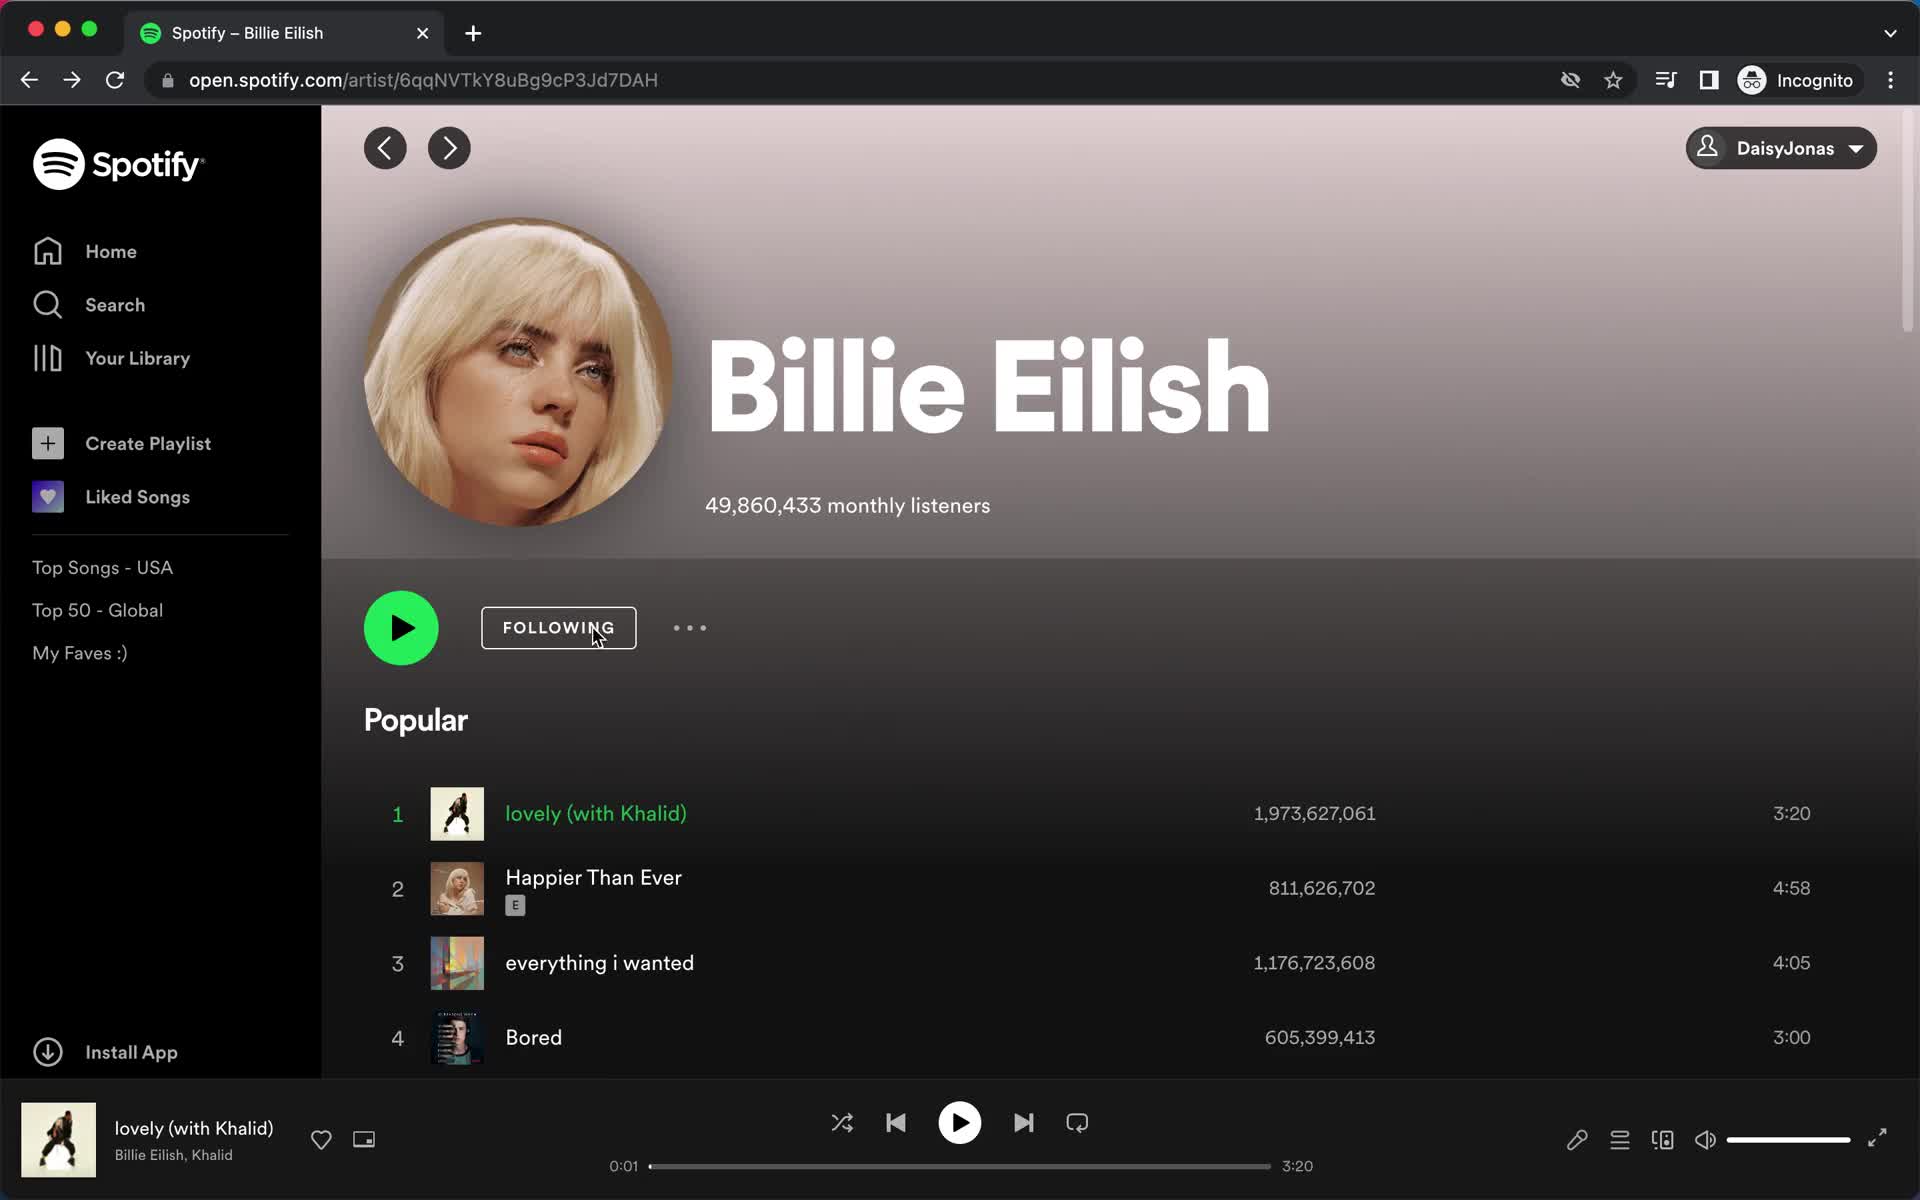This screenshot has width=1920, height=1200.
Task: Click the skip to next track icon
Action: pyautogui.click(x=1023, y=1123)
